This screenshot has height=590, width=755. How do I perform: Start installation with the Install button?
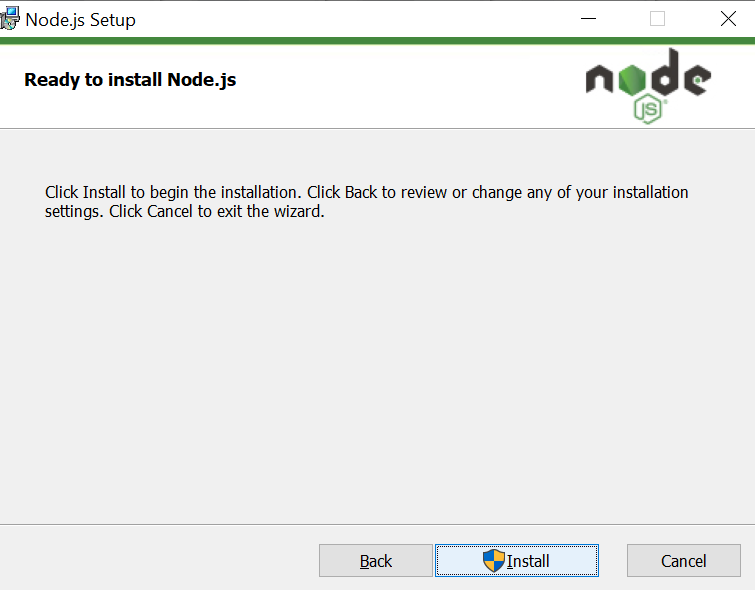pos(517,561)
